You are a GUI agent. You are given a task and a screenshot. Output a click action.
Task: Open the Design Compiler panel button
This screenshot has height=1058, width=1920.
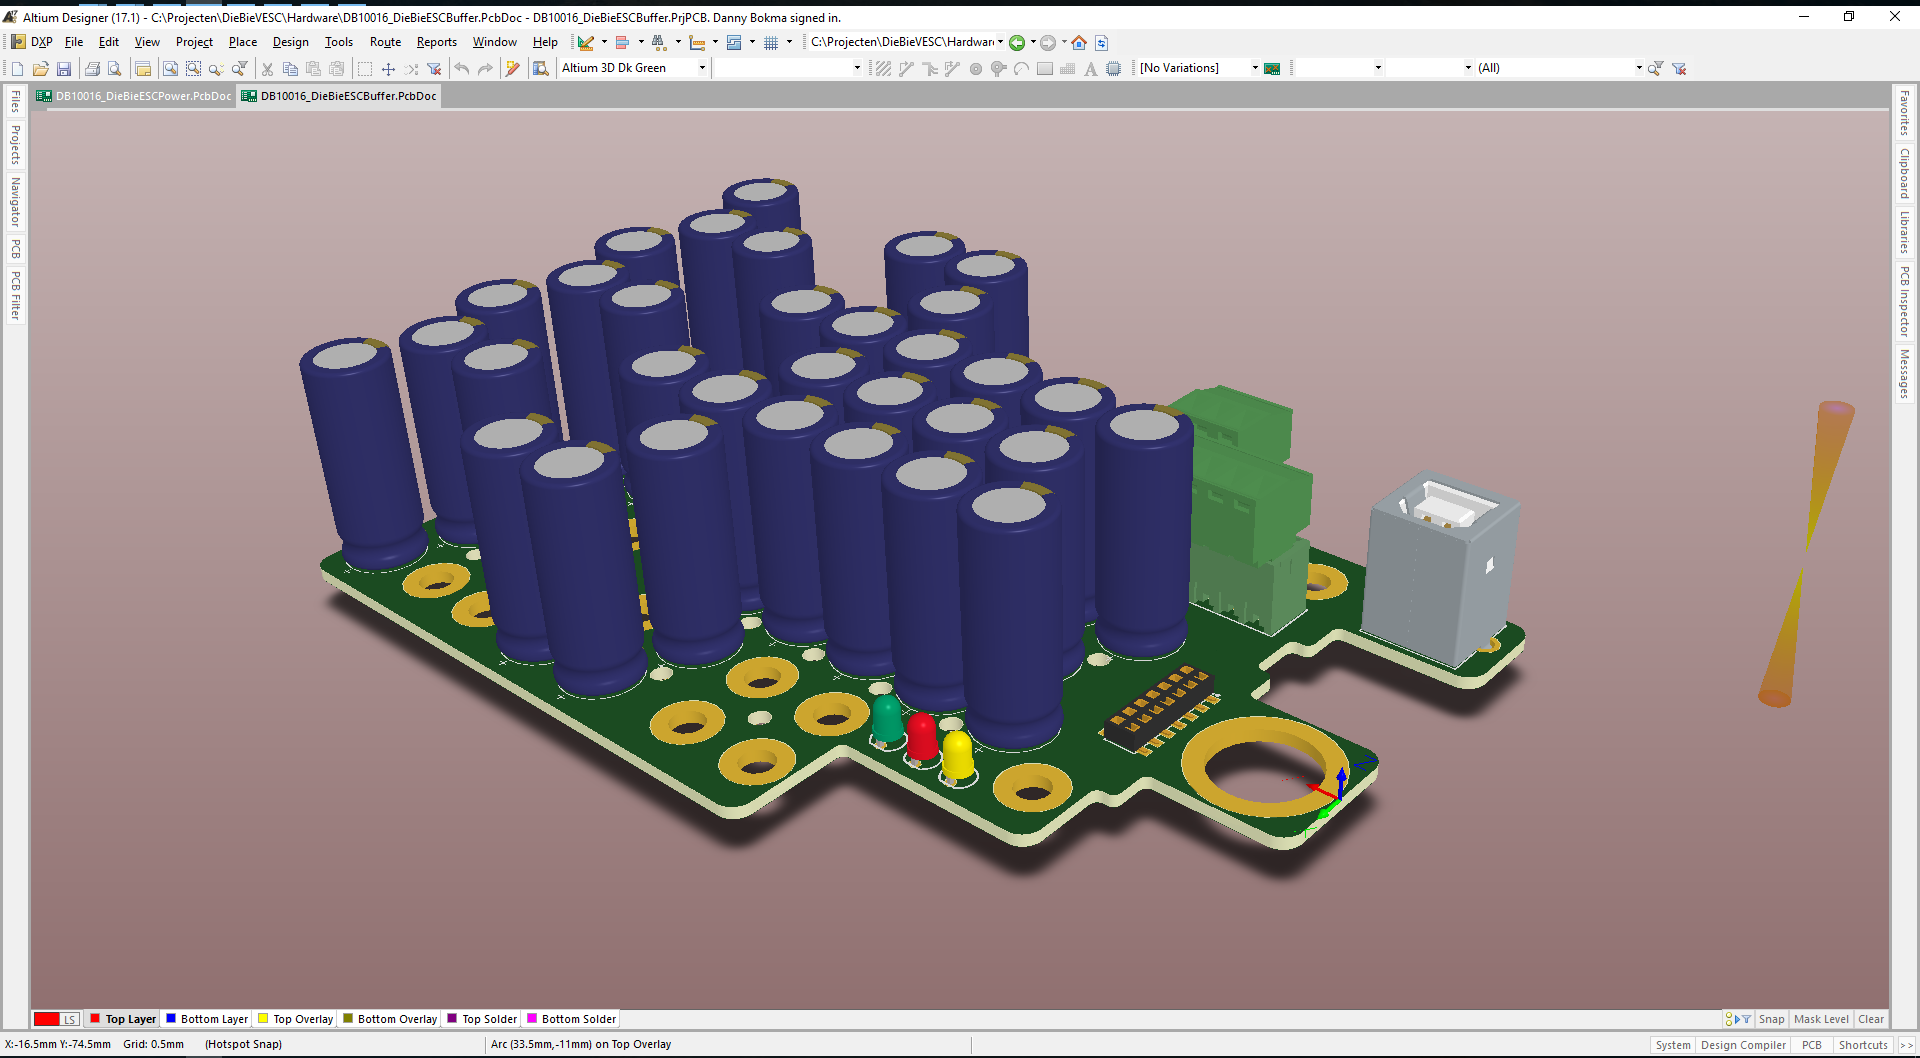coord(1743,1045)
